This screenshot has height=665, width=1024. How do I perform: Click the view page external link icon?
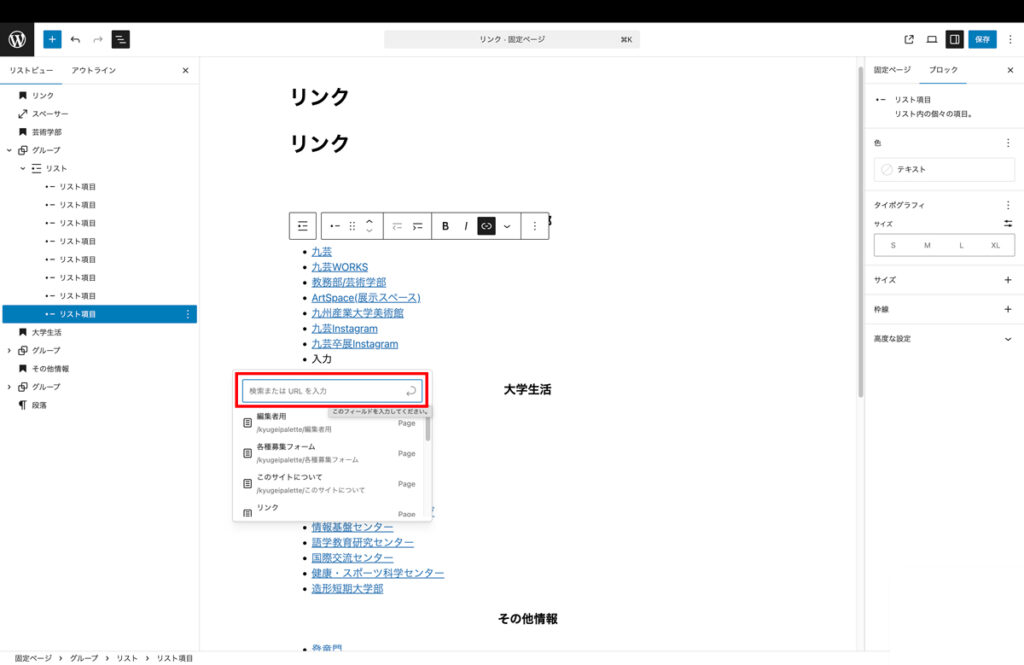pyautogui.click(x=909, y=39)
